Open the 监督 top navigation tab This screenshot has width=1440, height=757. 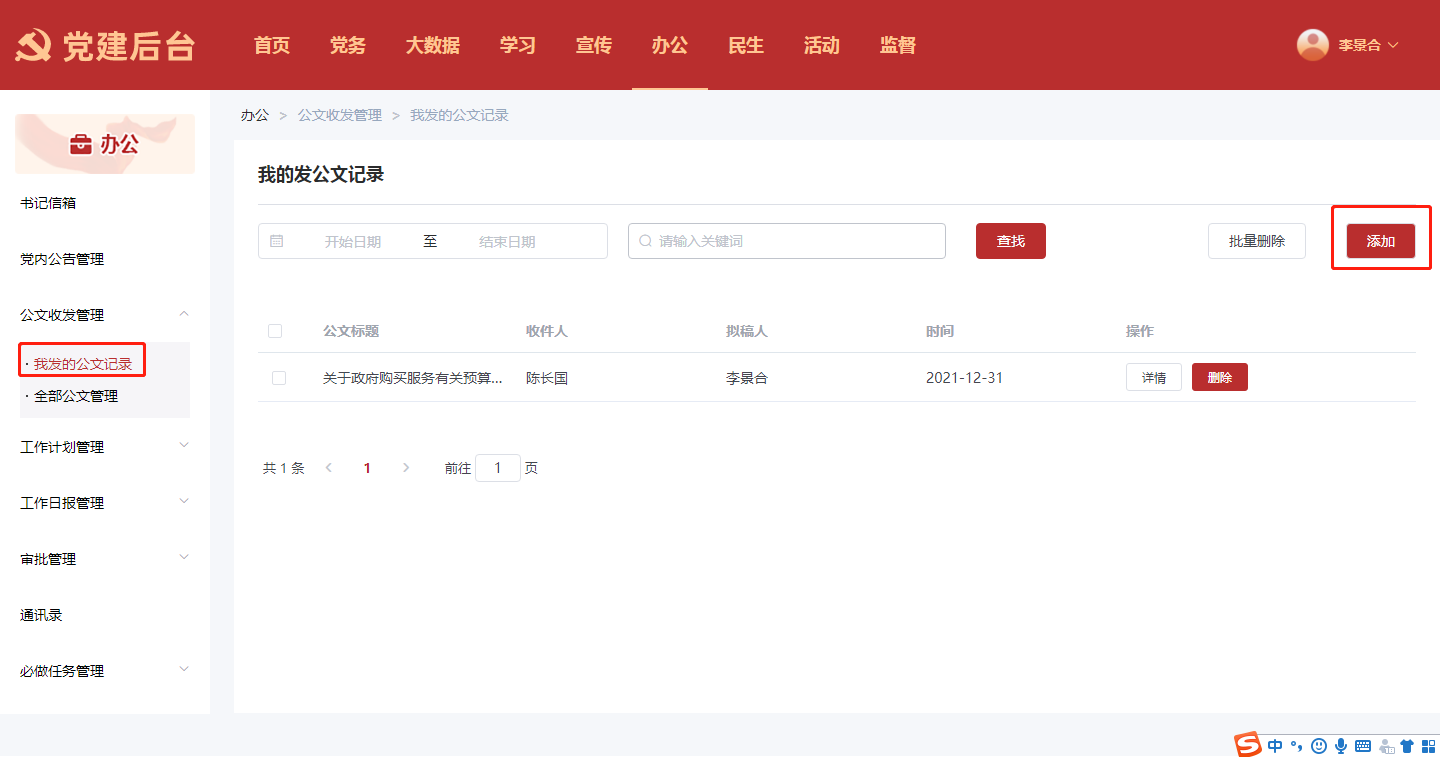coord(897,45)
